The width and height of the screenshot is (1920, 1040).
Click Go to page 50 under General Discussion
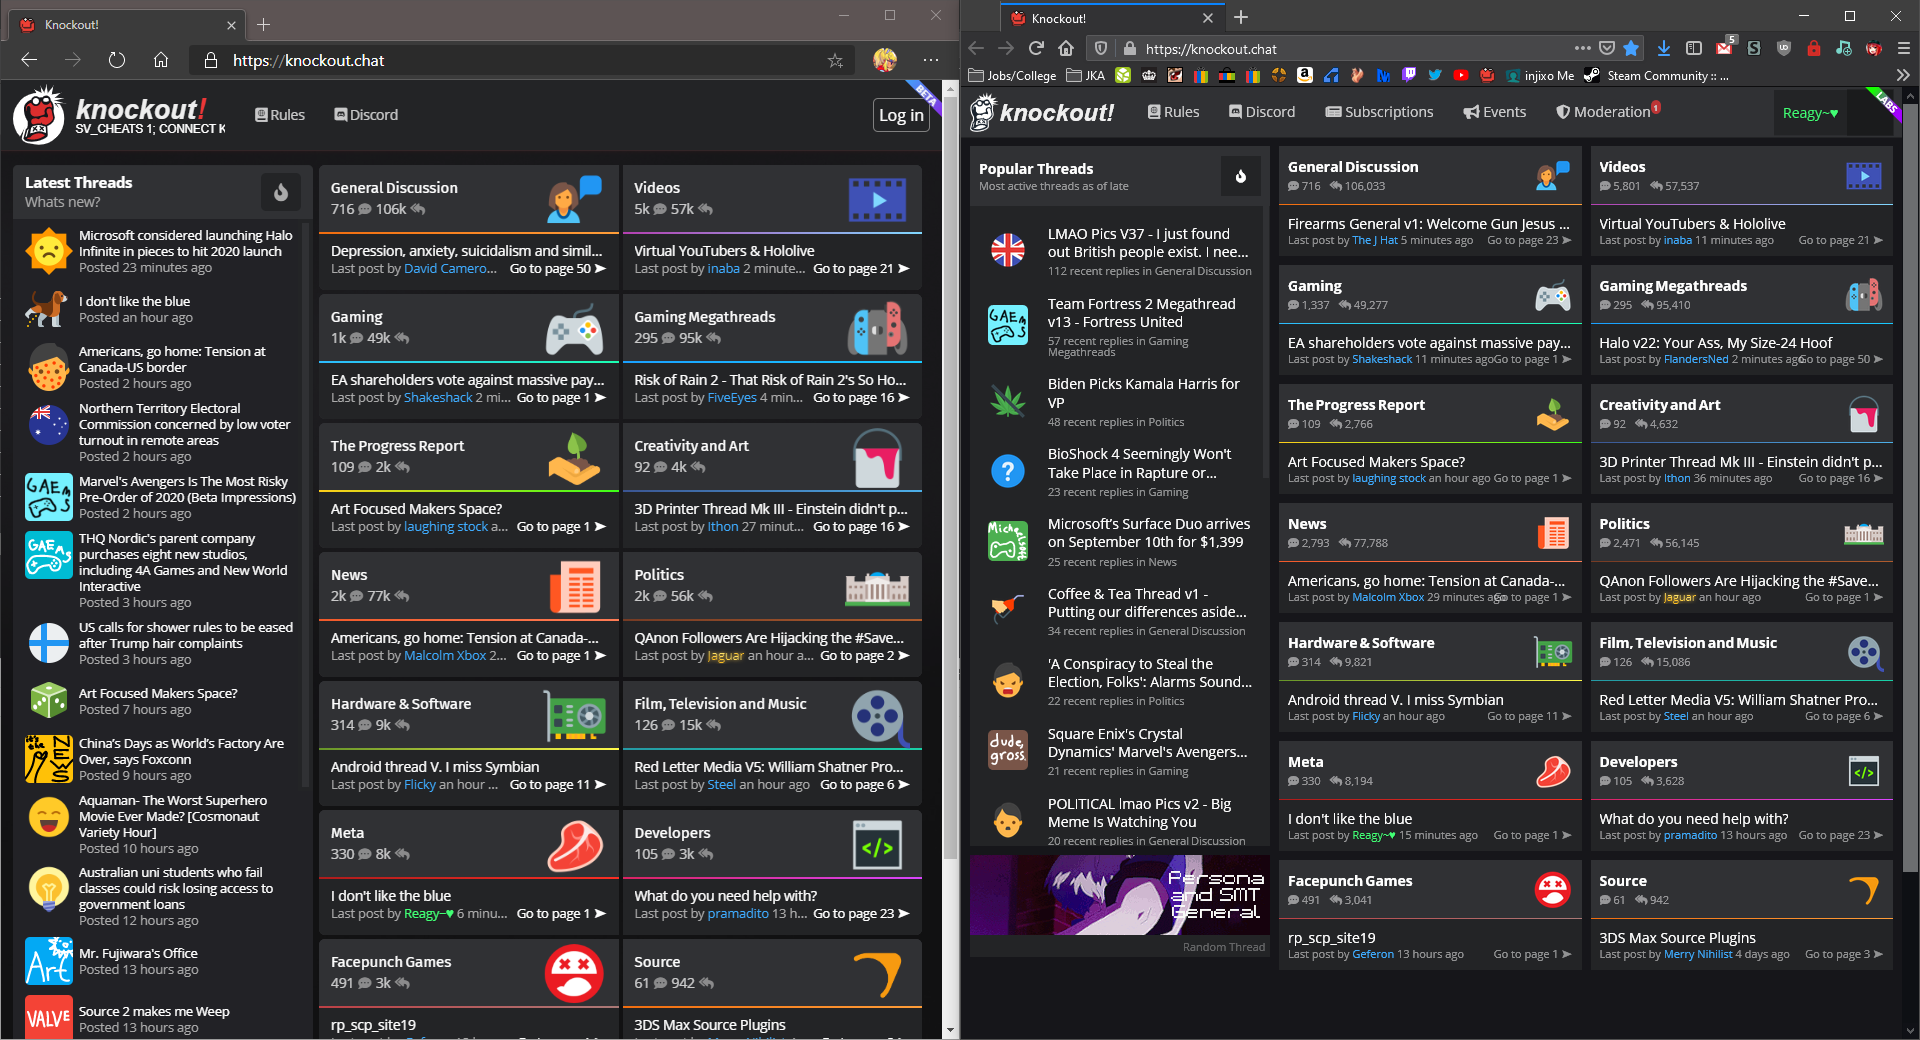(558, 269)
